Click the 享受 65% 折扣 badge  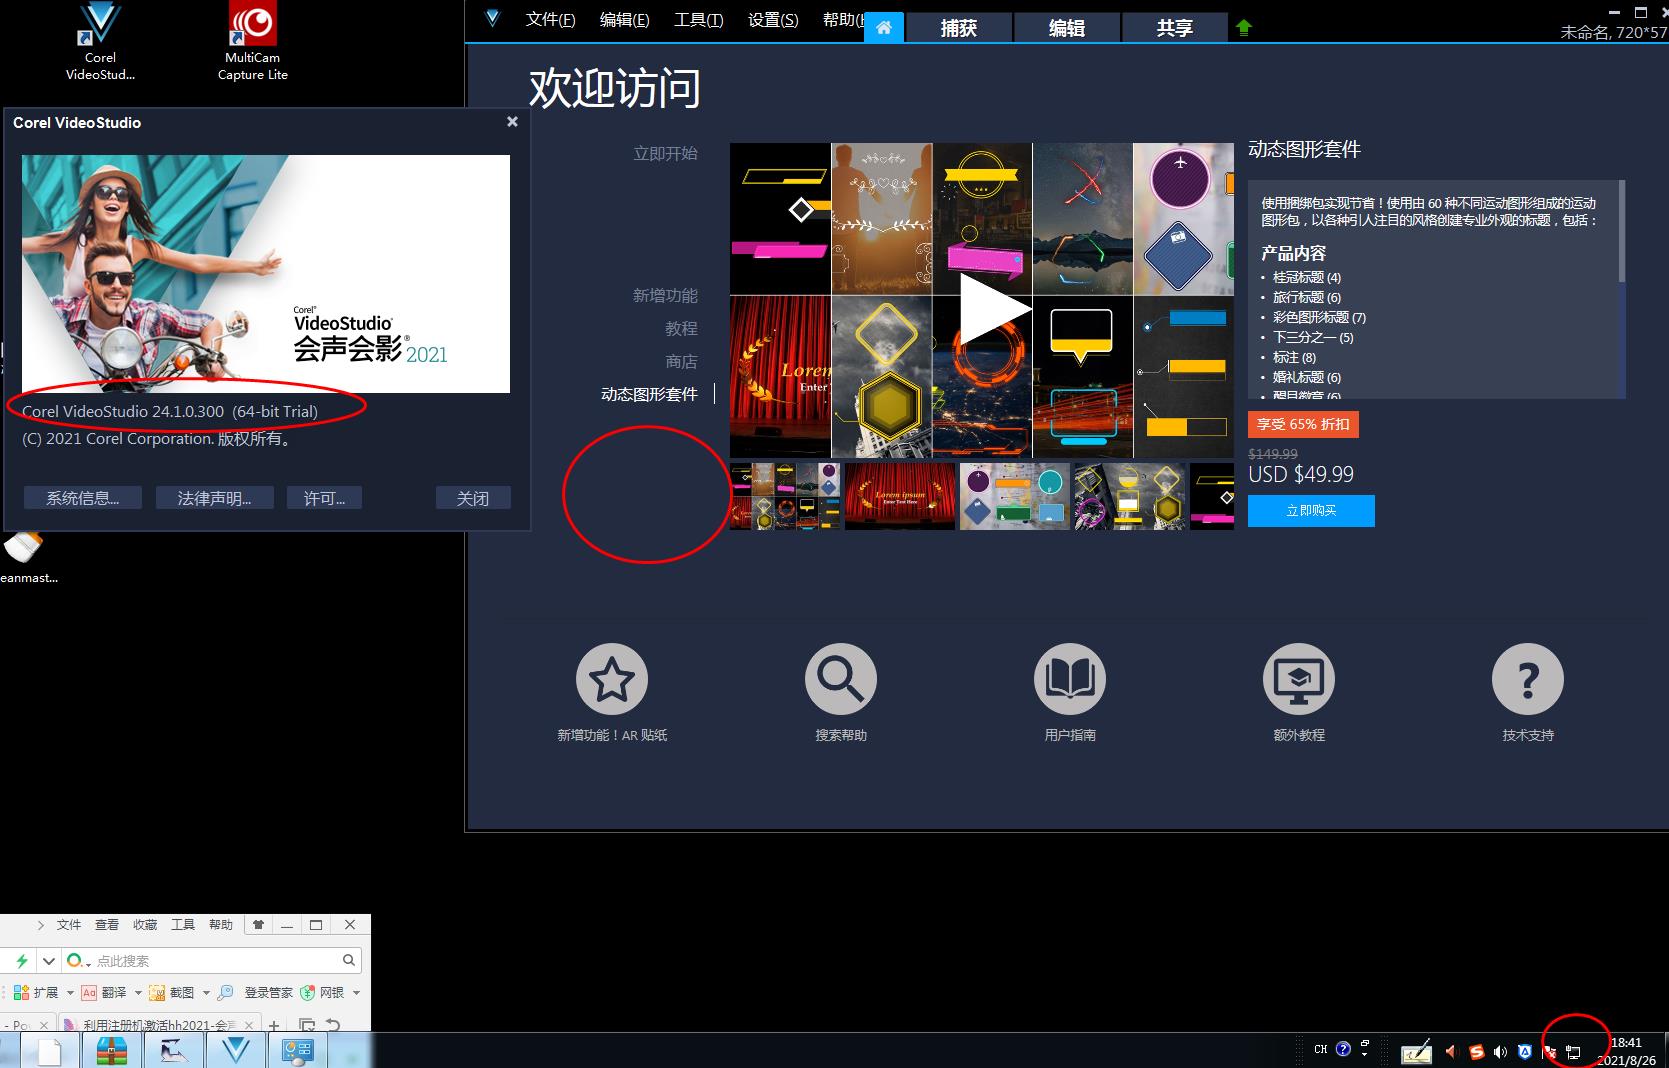tap(1303, 424)
